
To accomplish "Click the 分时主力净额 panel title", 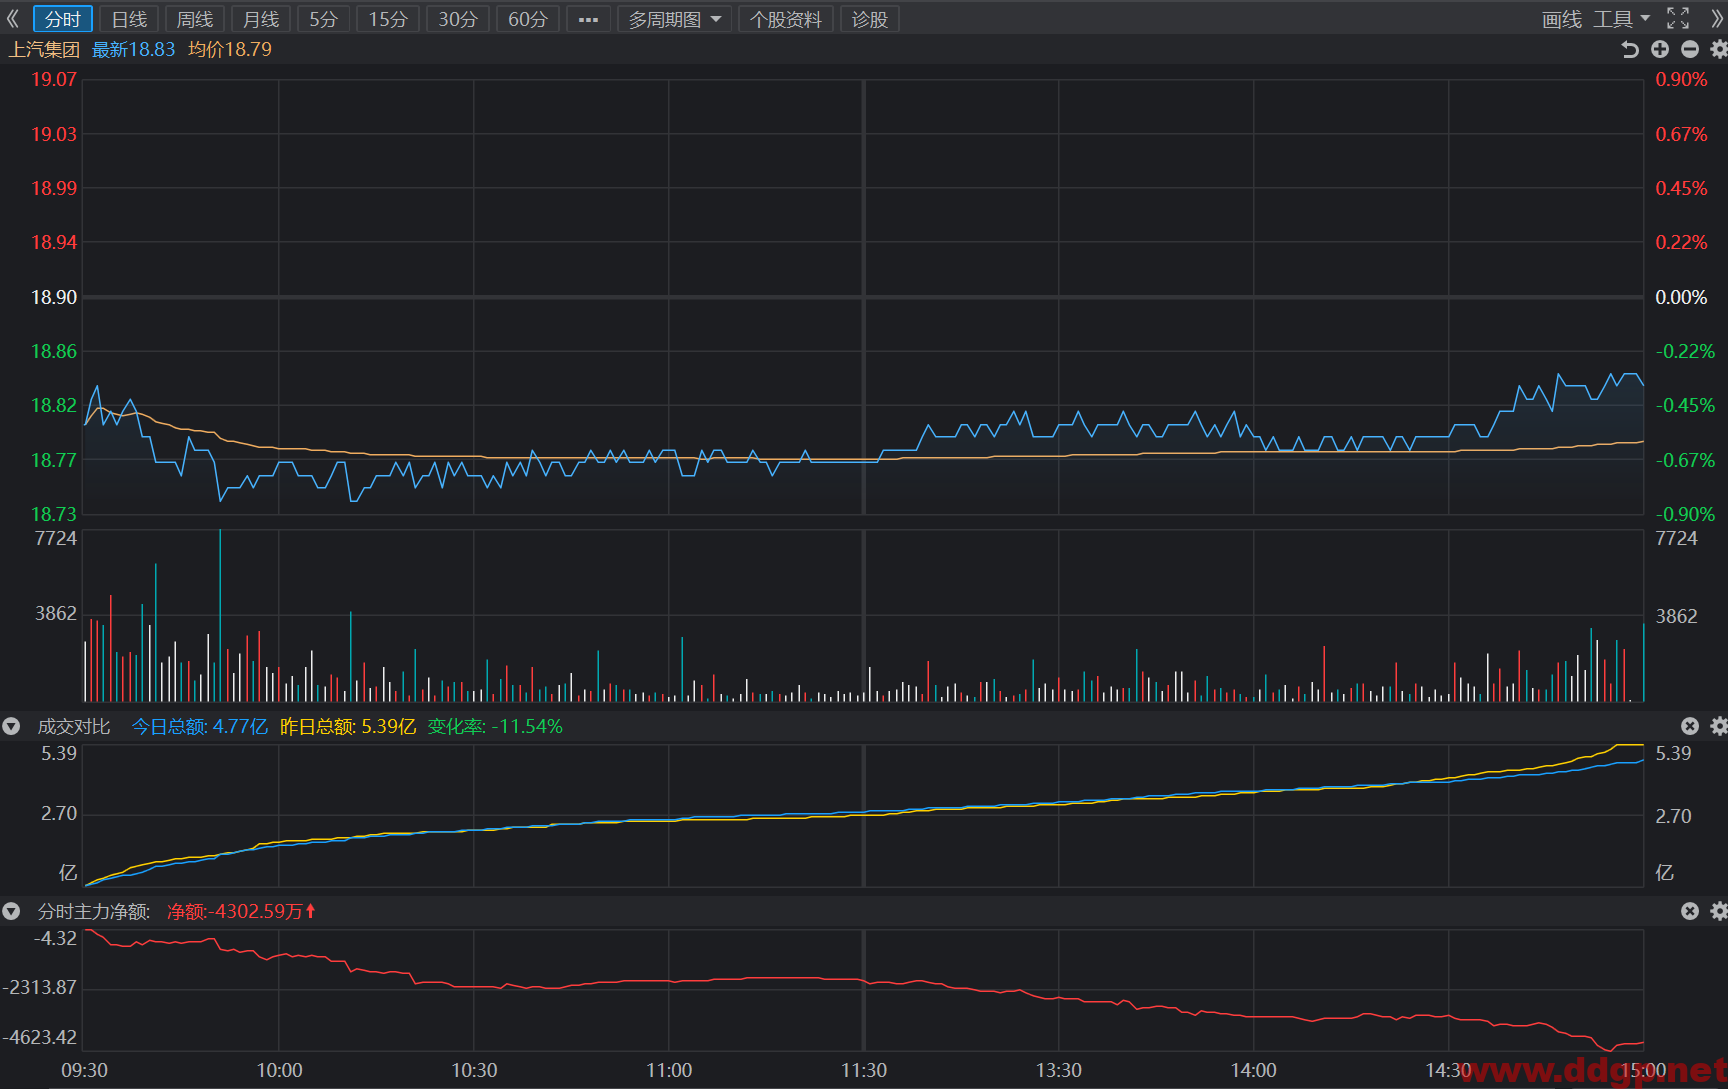I will coord(94,911).
